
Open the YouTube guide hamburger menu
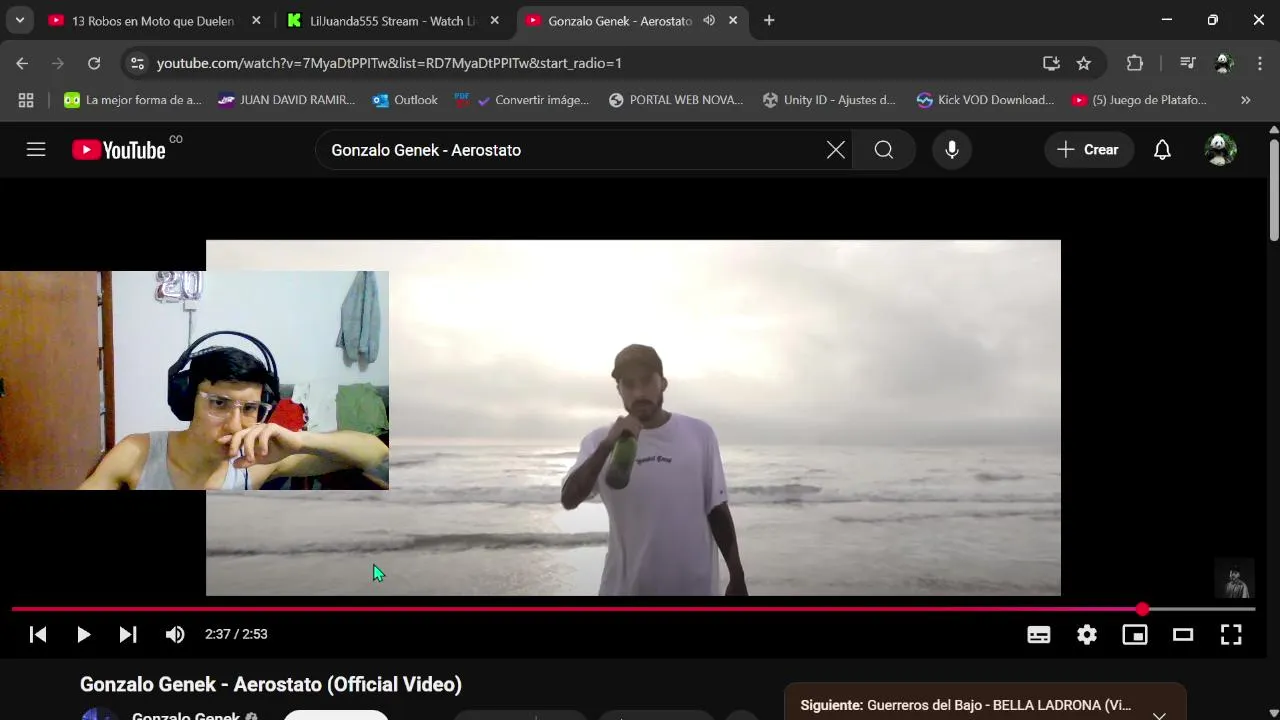tap(36, 150)
